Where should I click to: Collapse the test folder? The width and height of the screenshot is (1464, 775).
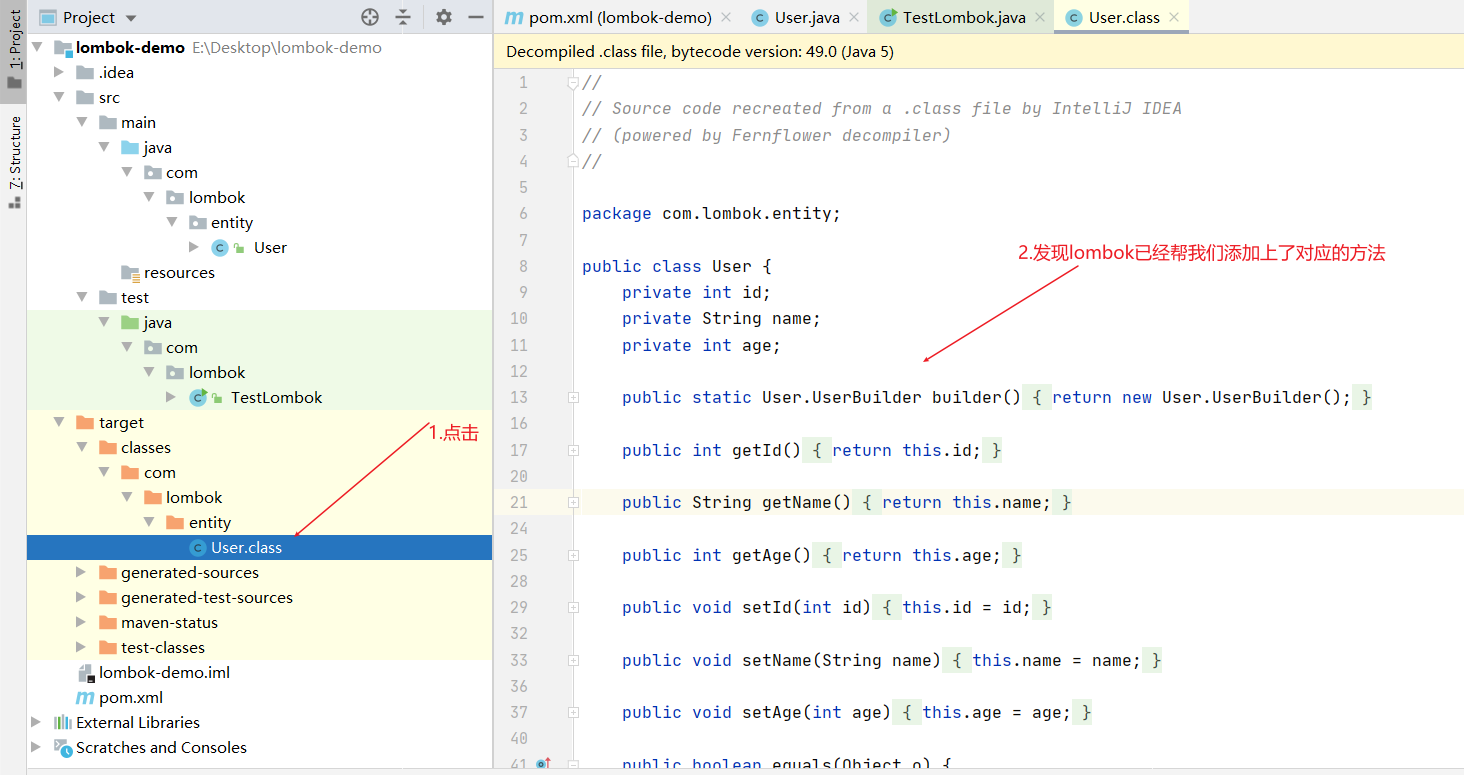pos(82,297)
